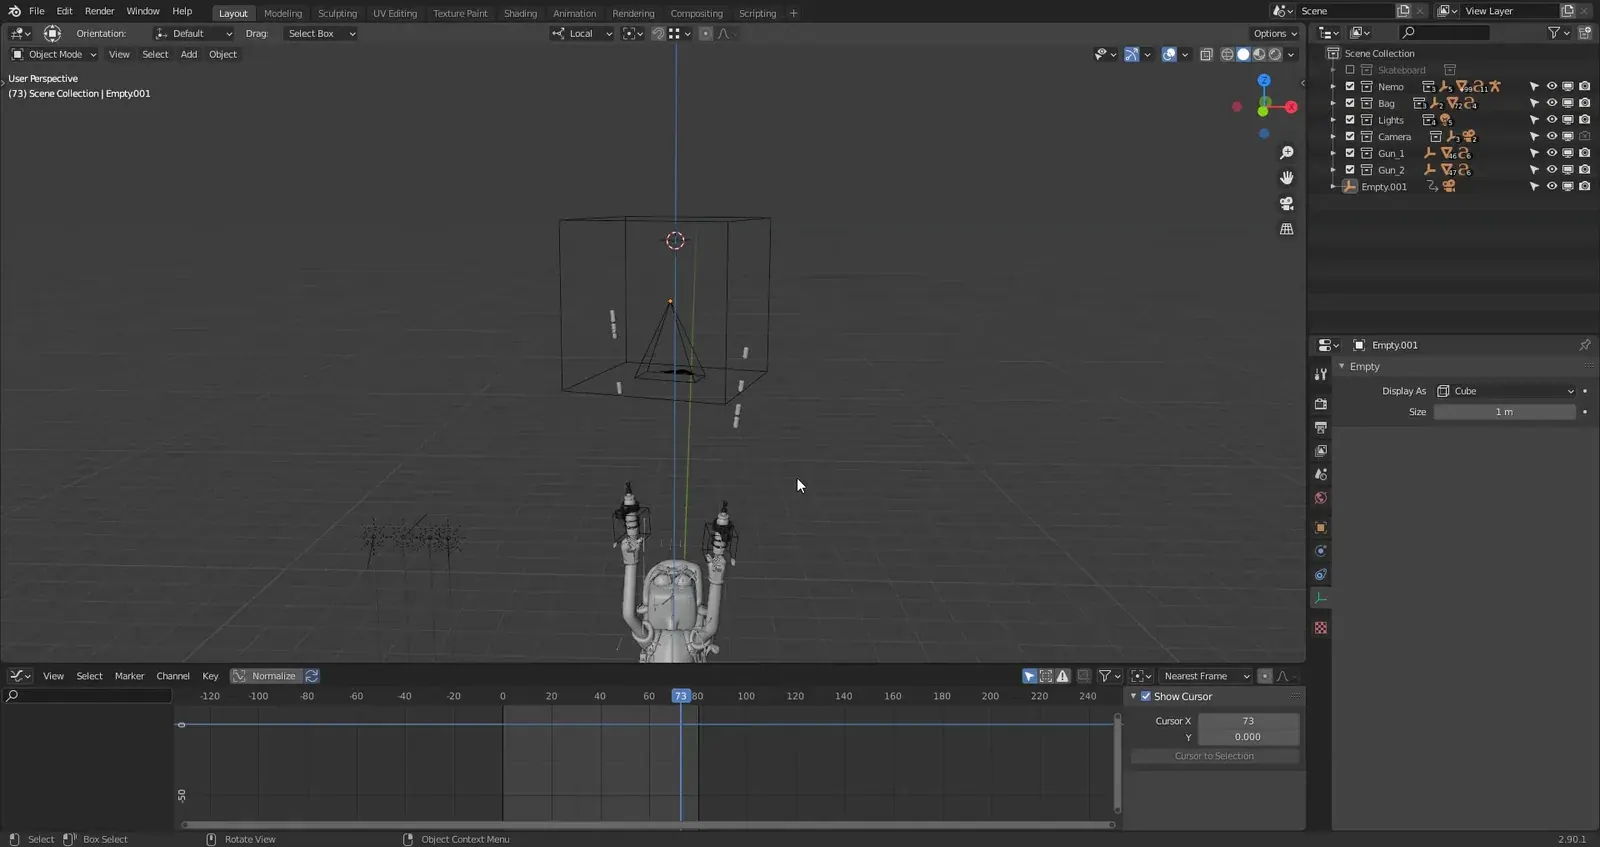
Task: Click the Cursor X value field
Action: [x=1248, y=721]
